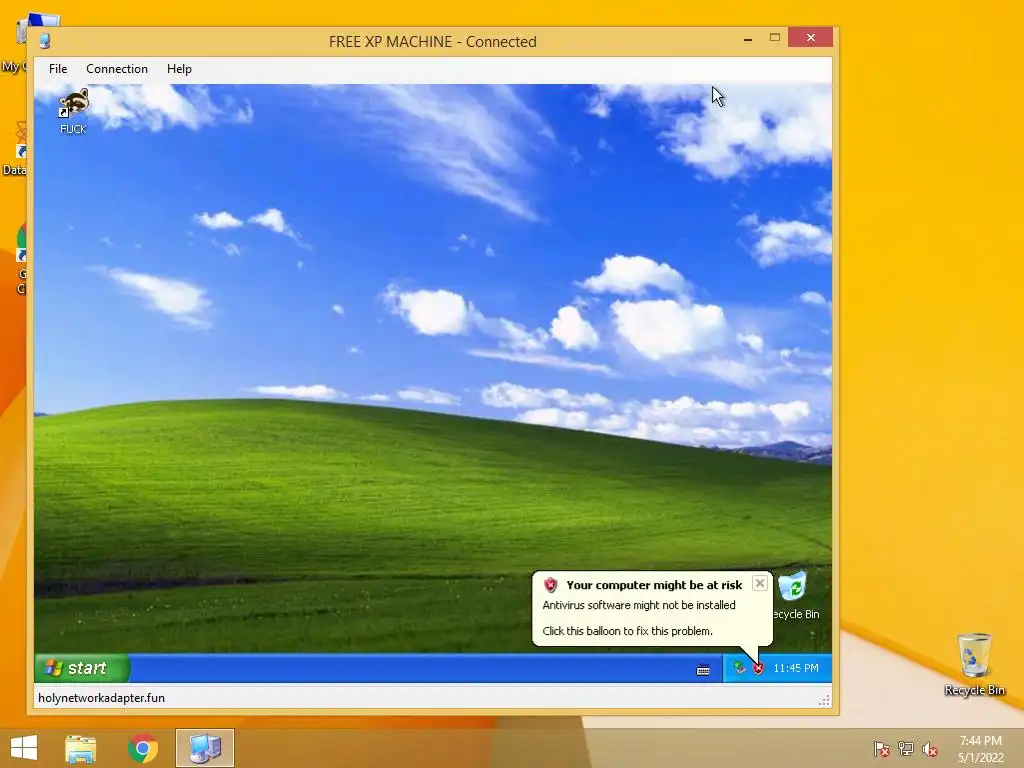Maximize the FREE XP MACHINE window
Viewport: 1024px width, 768px height.
(x=775, y=38)
